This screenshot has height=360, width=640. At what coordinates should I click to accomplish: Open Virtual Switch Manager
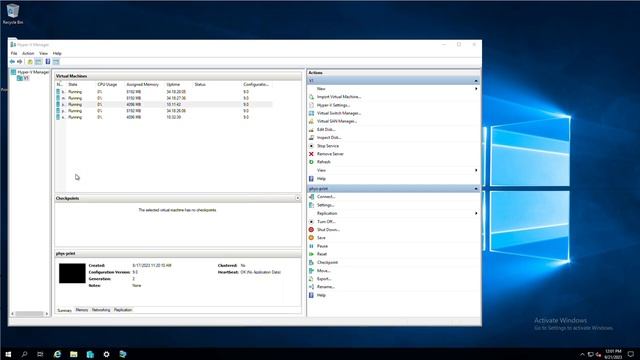(339, 113)
